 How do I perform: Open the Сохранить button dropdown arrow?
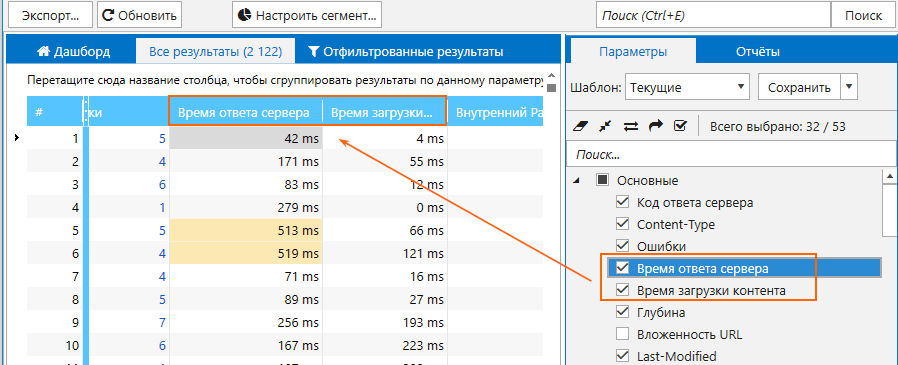click(x=849, y=88)
